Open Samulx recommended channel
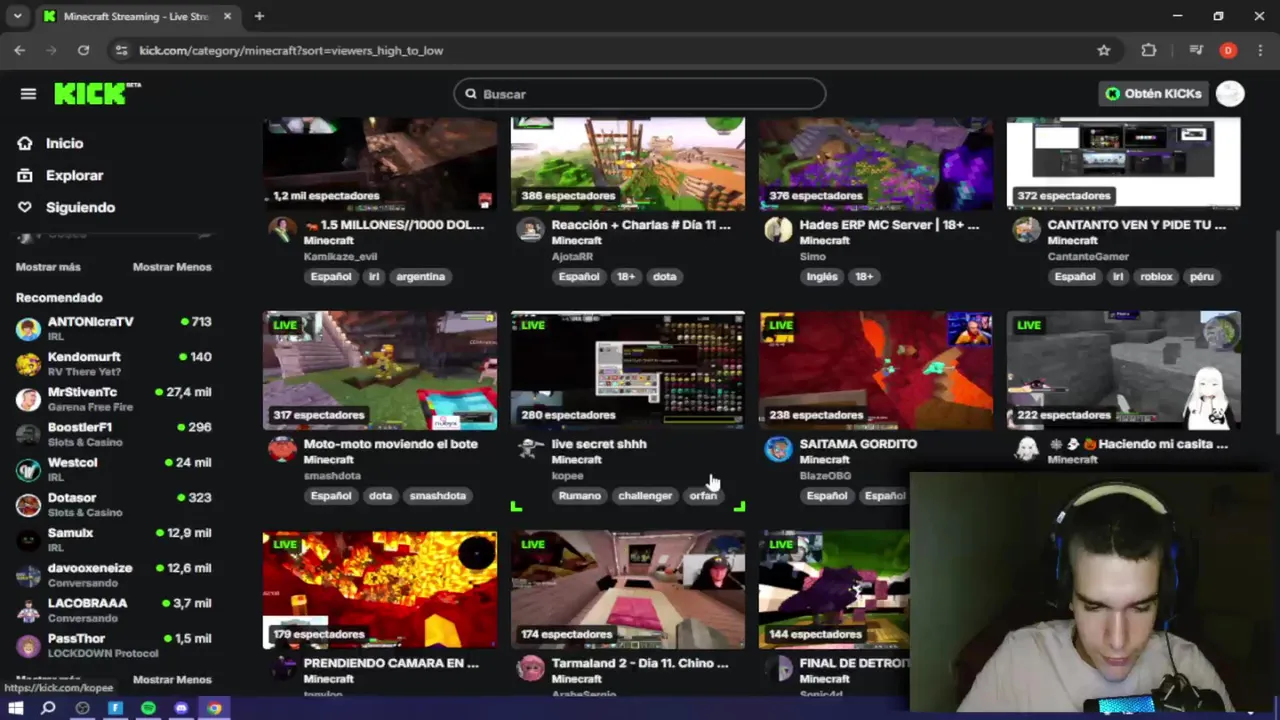The image size is (1280, 720). coord(114,540)
